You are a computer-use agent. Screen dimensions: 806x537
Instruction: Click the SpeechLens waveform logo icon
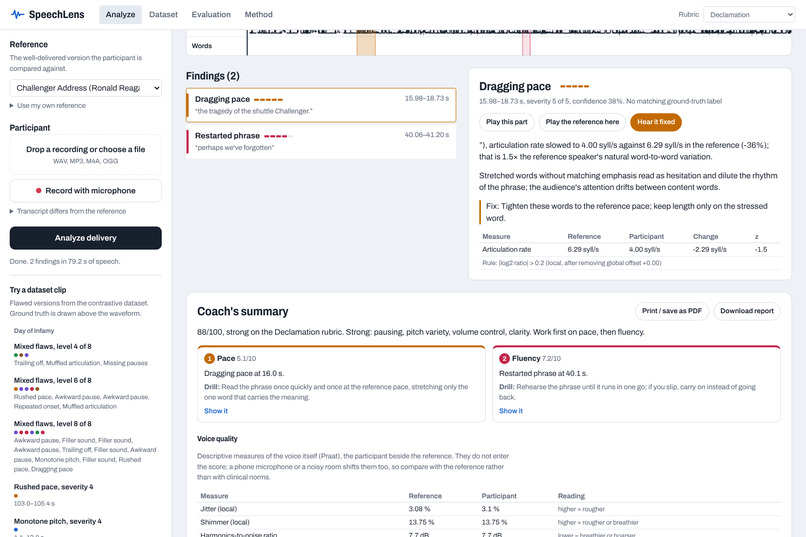tap(17, 14)
